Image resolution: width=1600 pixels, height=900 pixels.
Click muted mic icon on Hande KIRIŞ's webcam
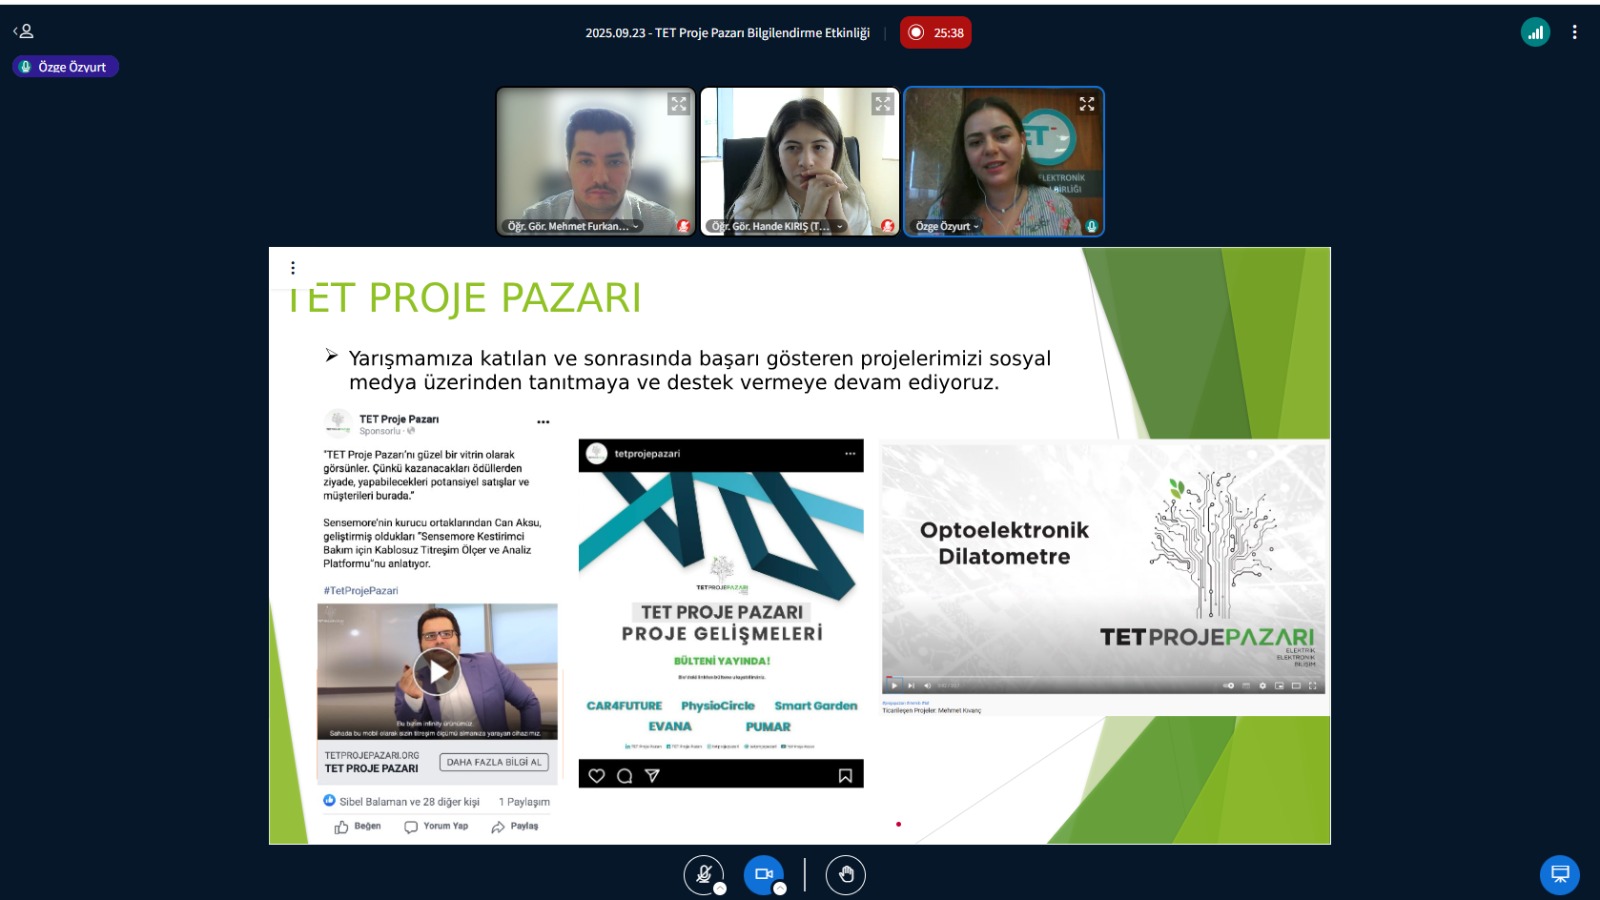887,226
